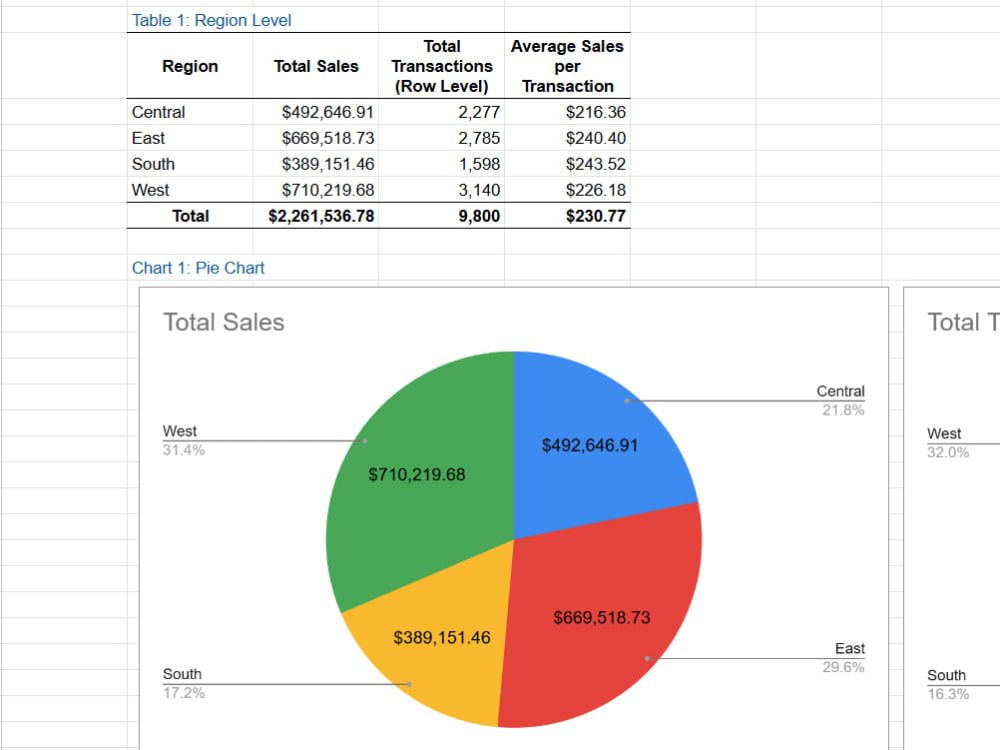Click the Central 21.8% callout label
This screenshot has width=1000, height=750.
(841, 400)
